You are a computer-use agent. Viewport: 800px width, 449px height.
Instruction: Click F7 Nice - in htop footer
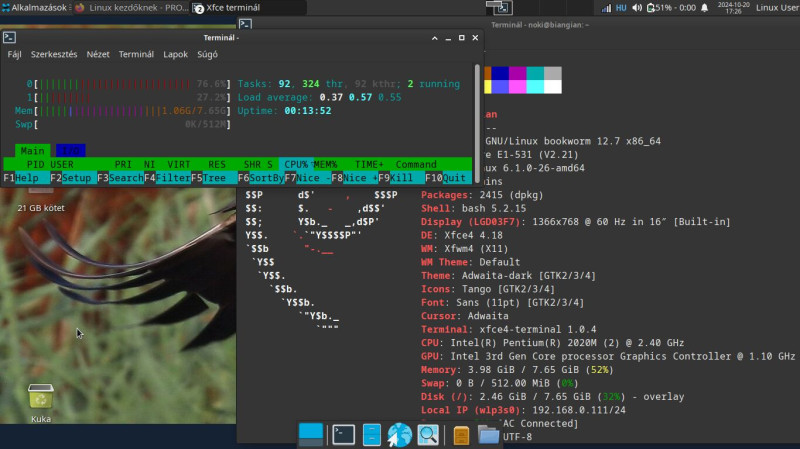click(308, 178)
